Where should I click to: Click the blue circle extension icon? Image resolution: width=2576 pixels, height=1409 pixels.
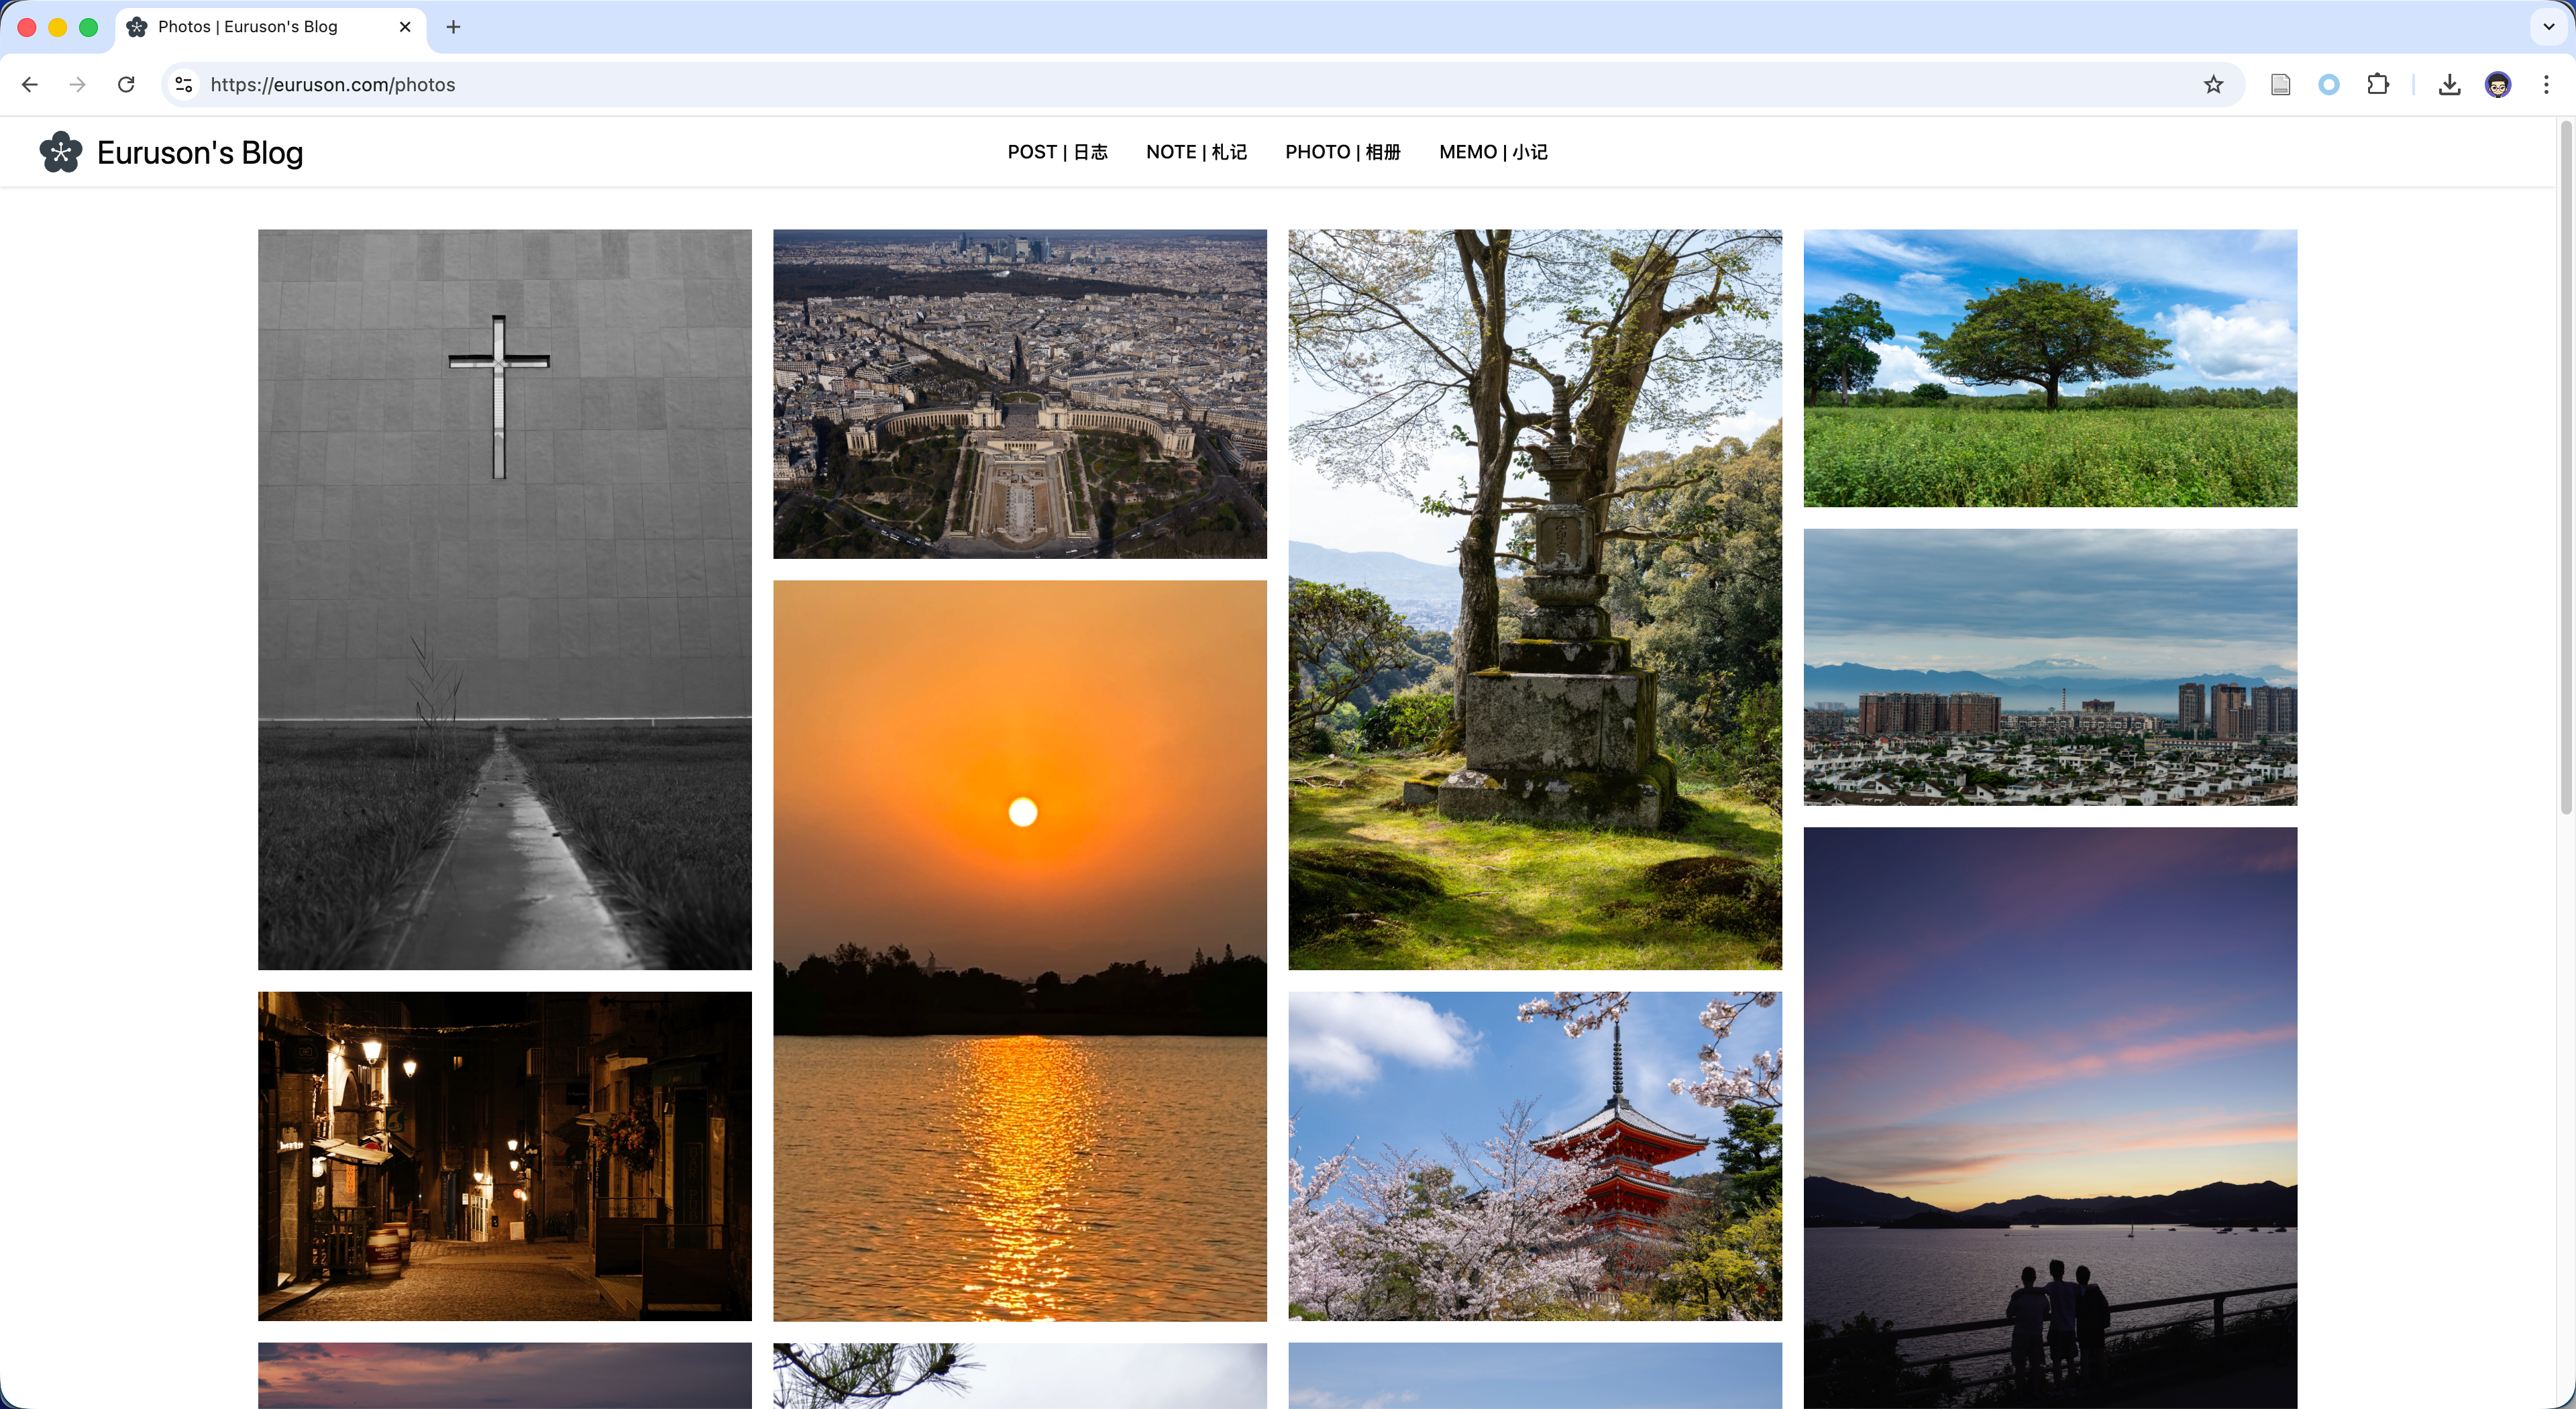coord(2328,85)
